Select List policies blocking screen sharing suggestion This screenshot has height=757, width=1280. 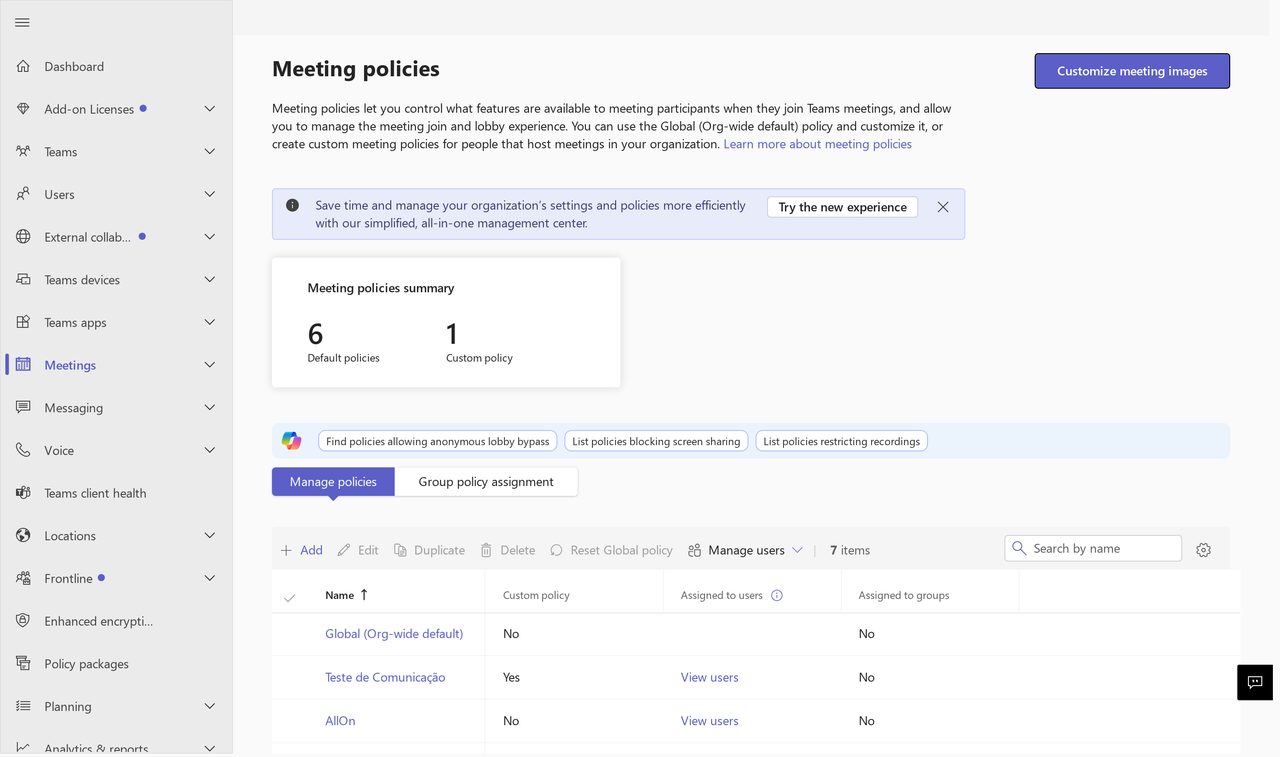coord(656,441)
